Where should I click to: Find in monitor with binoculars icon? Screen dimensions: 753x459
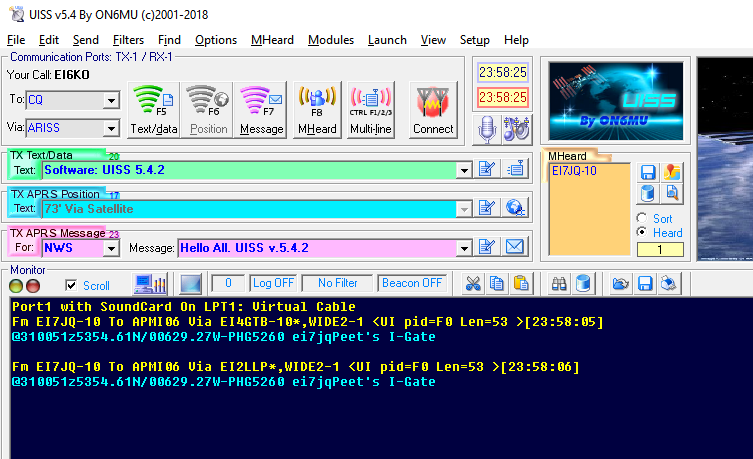(x=559, y=284)
